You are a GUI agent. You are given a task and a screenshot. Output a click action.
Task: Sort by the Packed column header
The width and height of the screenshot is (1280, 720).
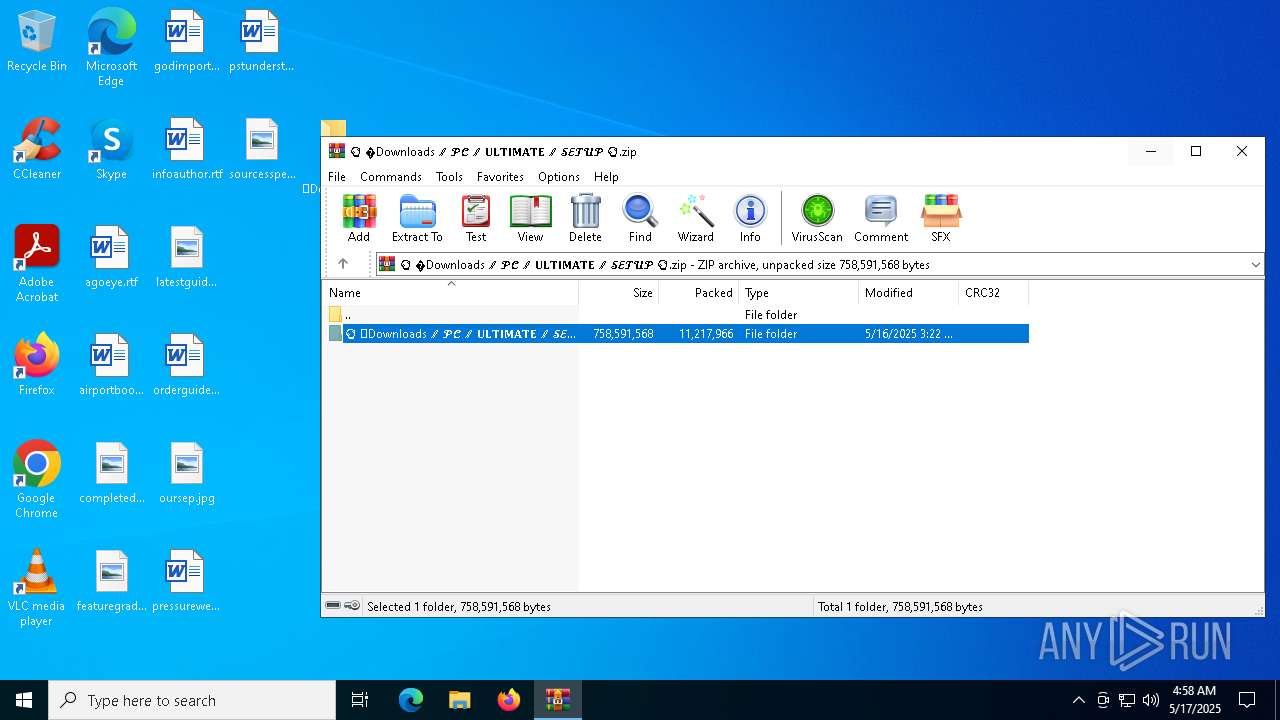[699, 293]
